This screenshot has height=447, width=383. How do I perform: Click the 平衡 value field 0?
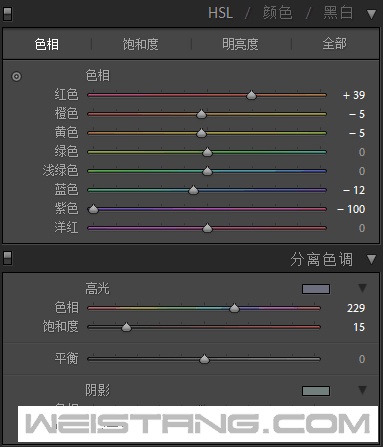(362, 359)
